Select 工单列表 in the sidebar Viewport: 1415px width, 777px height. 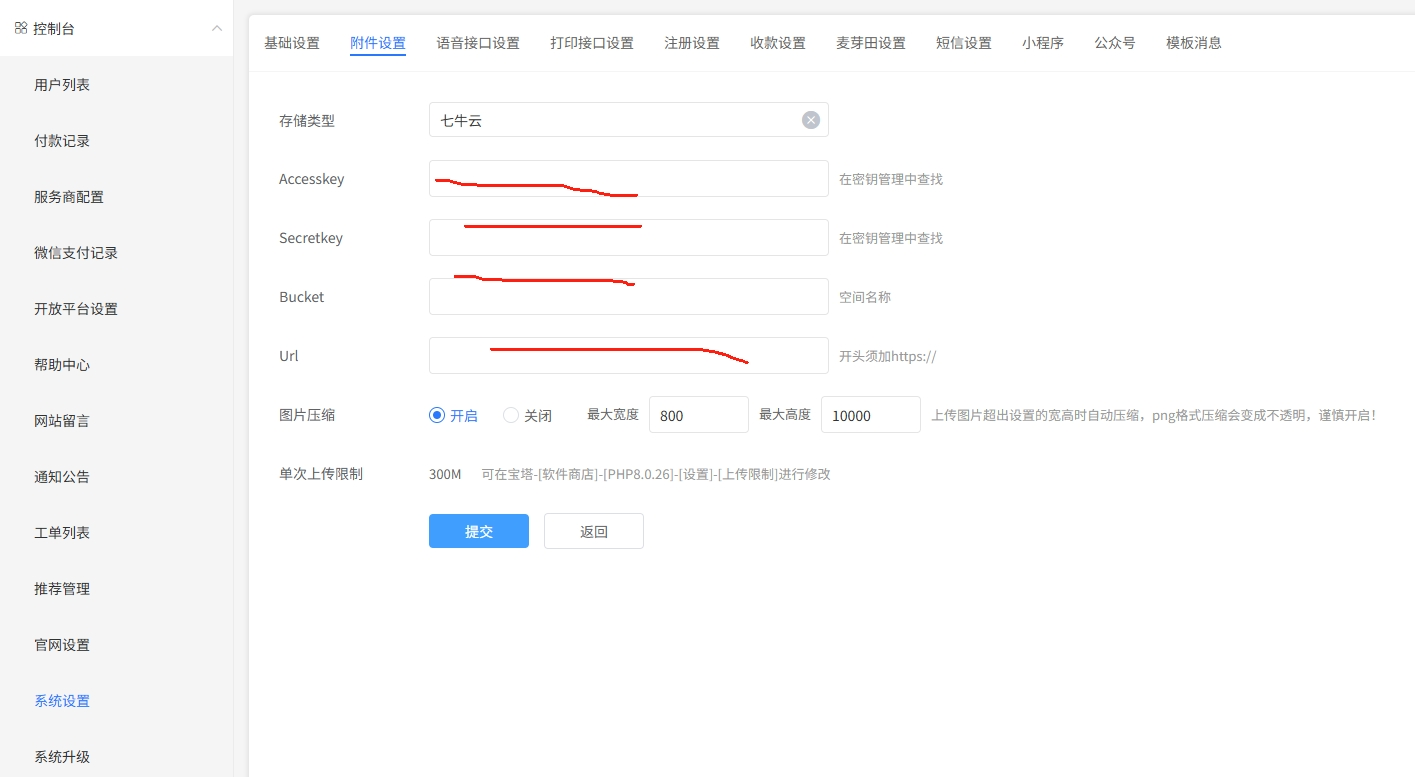[x=62, y=533]
